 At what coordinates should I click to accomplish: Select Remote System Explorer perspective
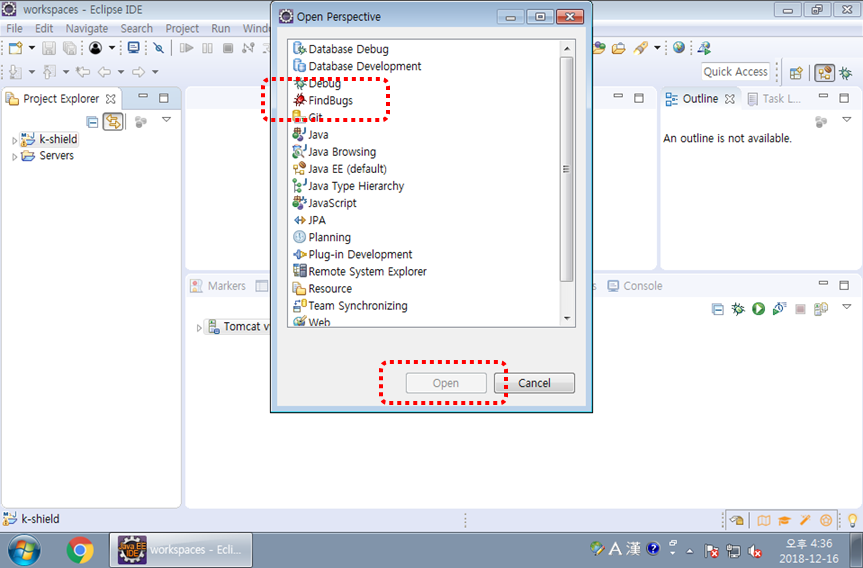click(360, 271)
